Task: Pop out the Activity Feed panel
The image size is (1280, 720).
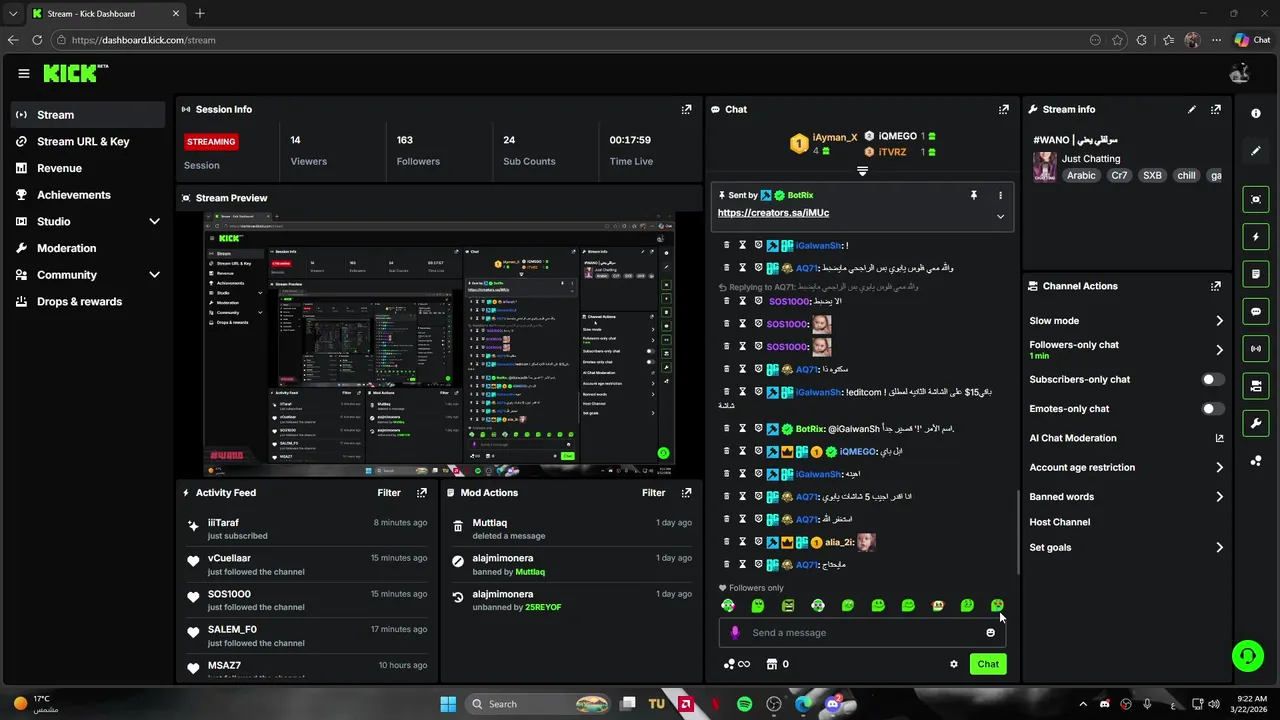Action: click(422, 493)
